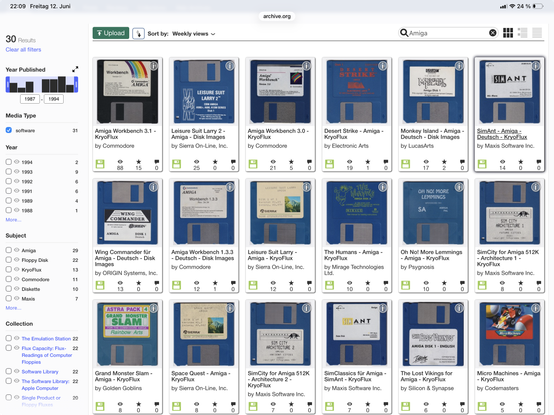Screen dimensions: 554x415
Task: Clear the Amiga search text
Action: 493,33
